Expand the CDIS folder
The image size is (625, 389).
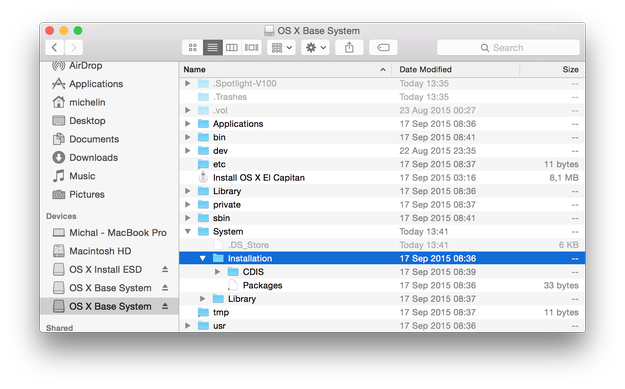point(217,272)
